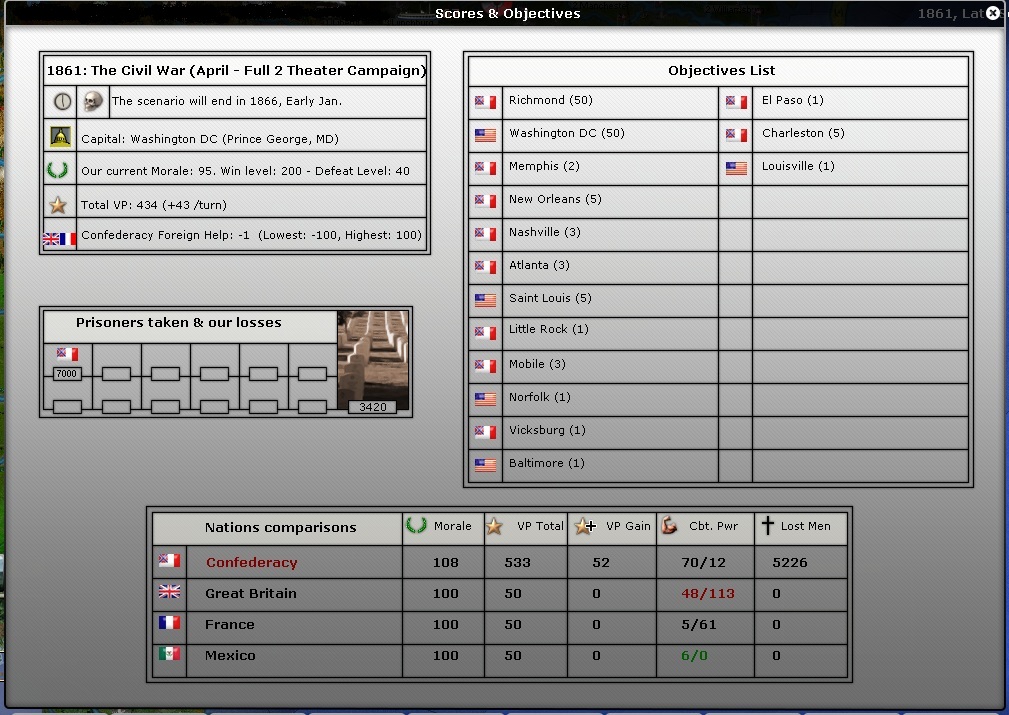Click the capital building icon
This screenshot has height=715, width=1009.
[x=61, y=137]
